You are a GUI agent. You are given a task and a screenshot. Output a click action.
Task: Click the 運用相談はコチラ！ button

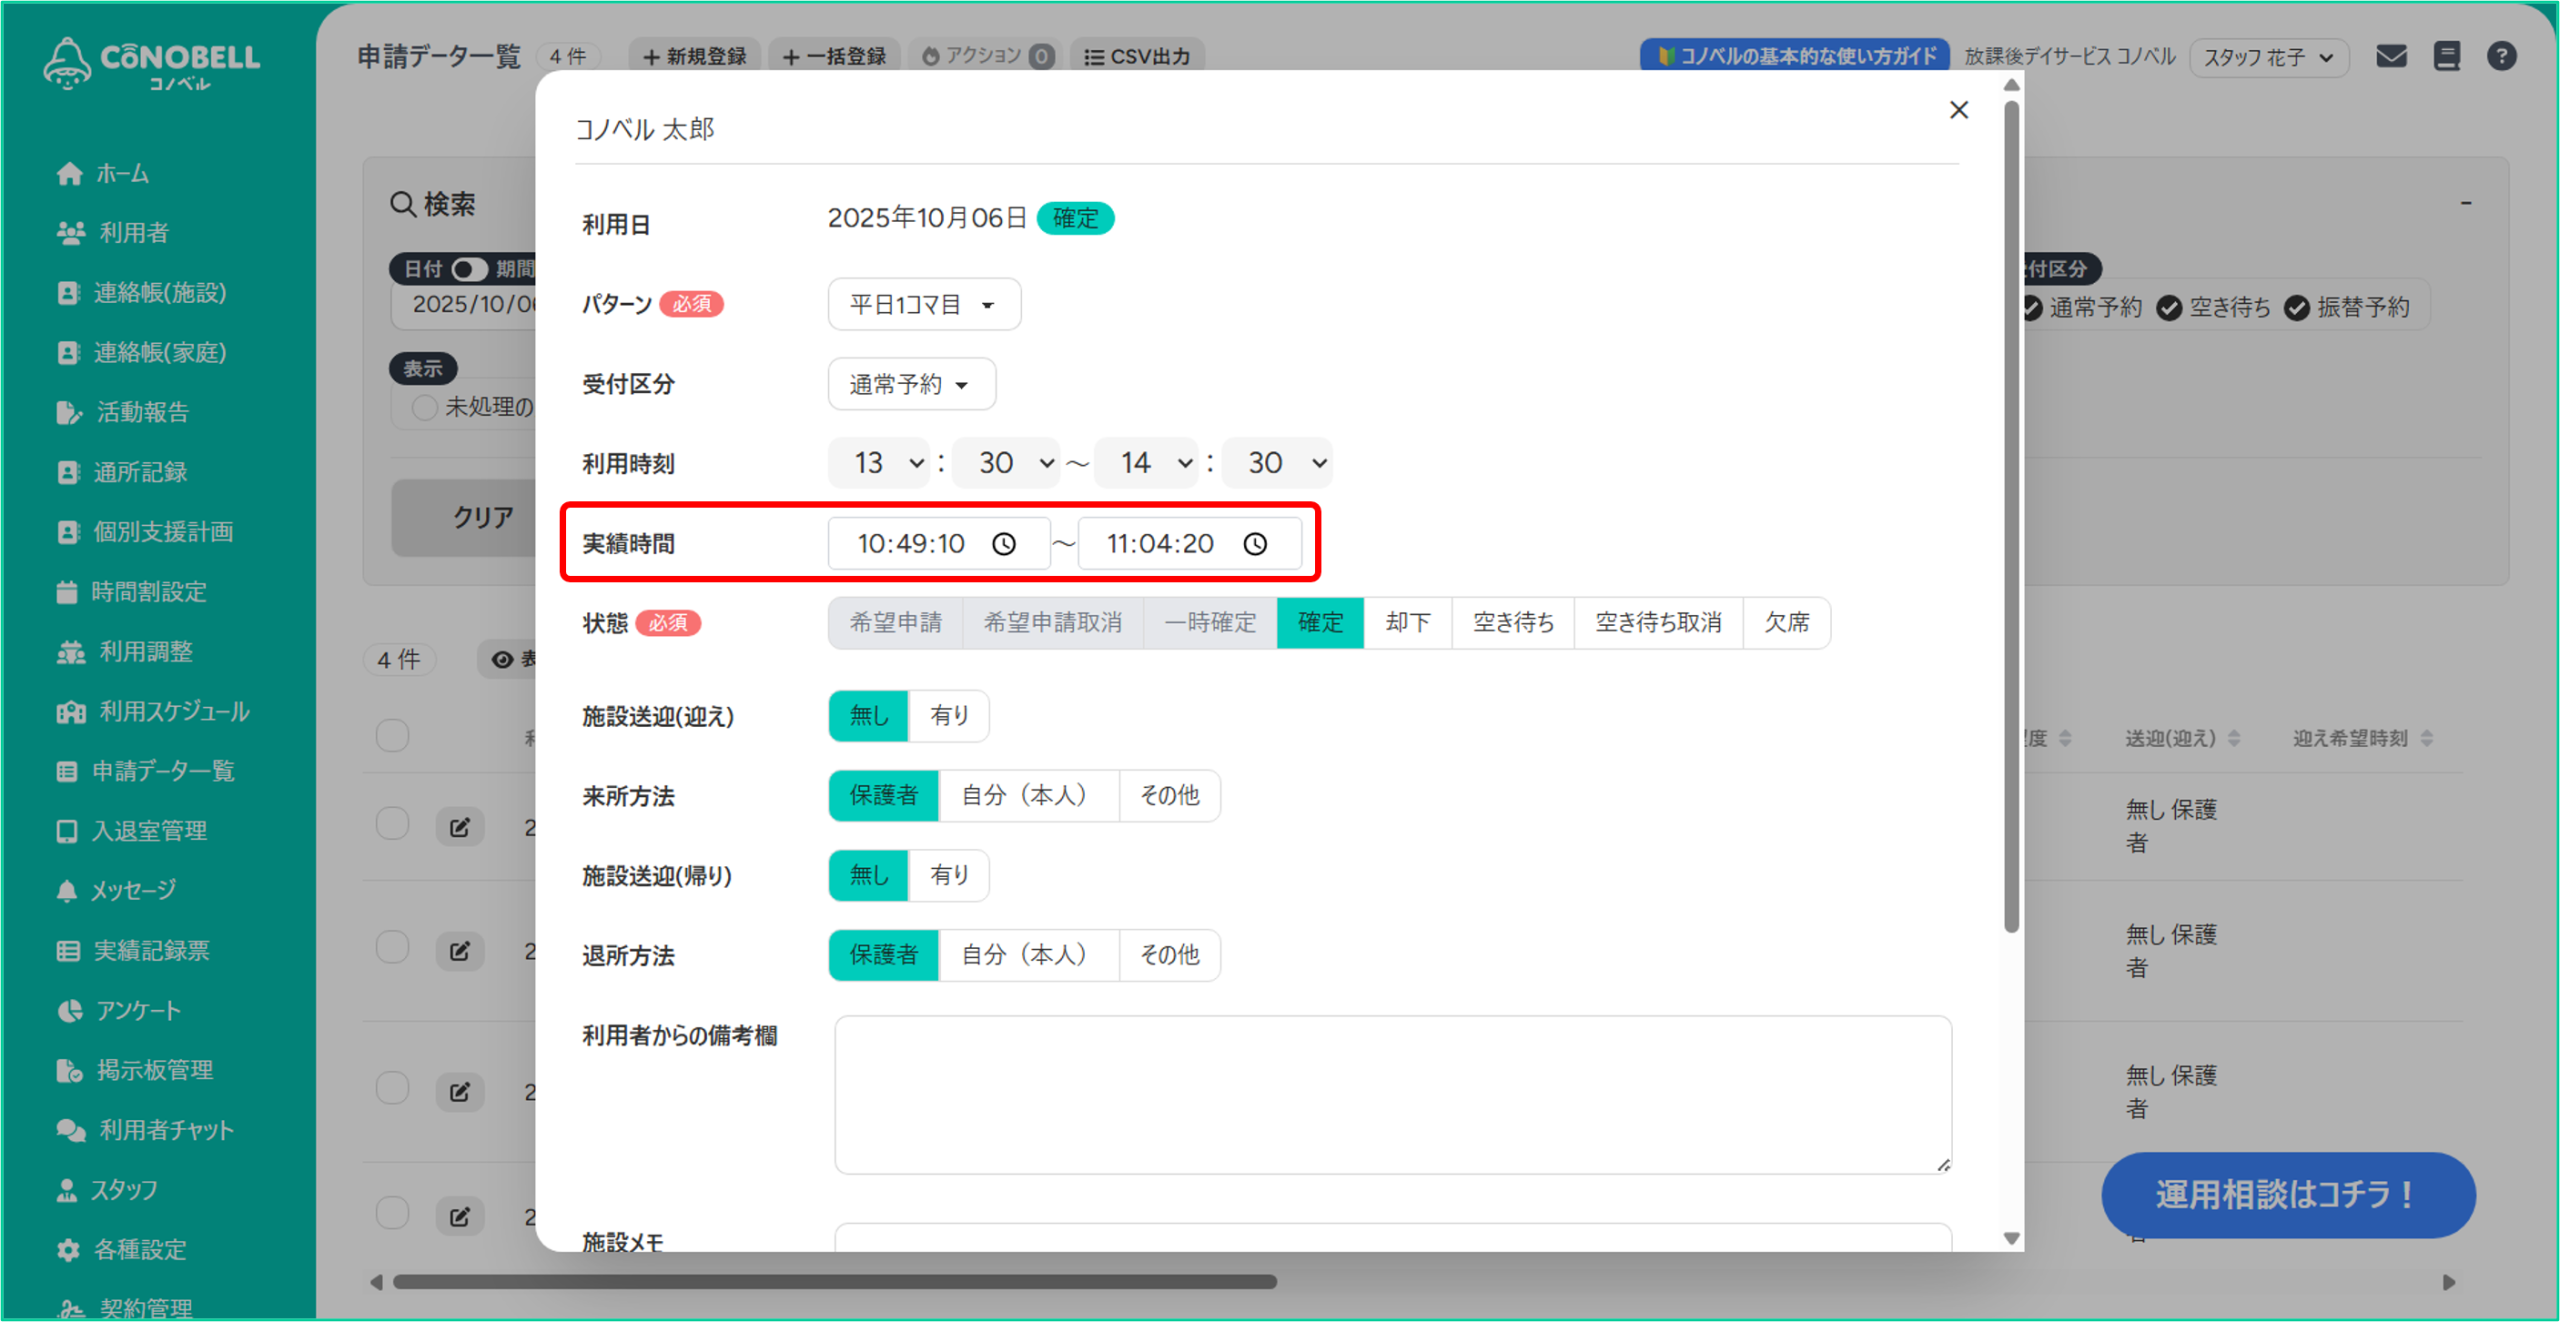[2287, 1195]
